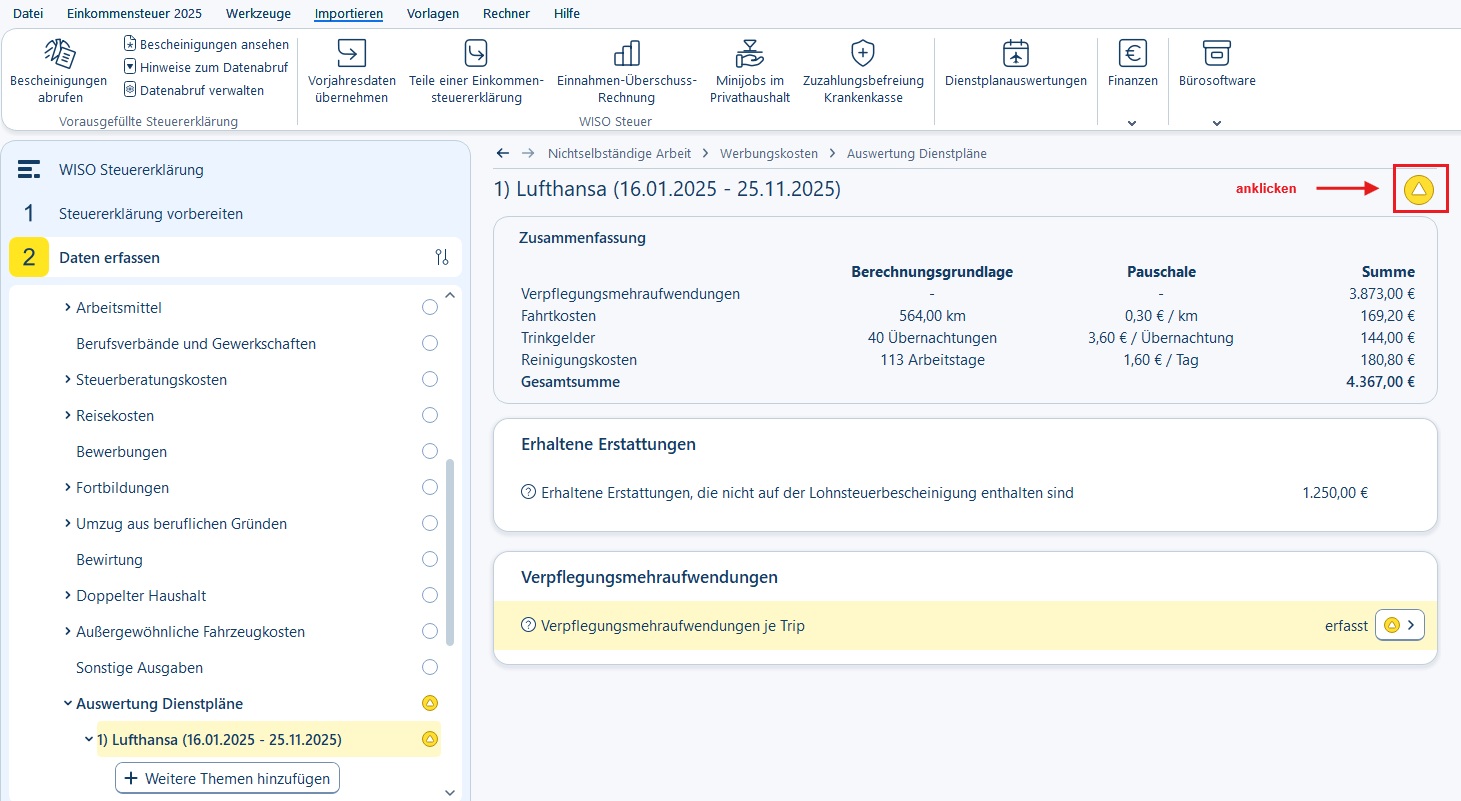The height and width of the screenshot is (801, 1461).
Task: Toggle status circle for Fortbildungen
Action: point(430,487)
